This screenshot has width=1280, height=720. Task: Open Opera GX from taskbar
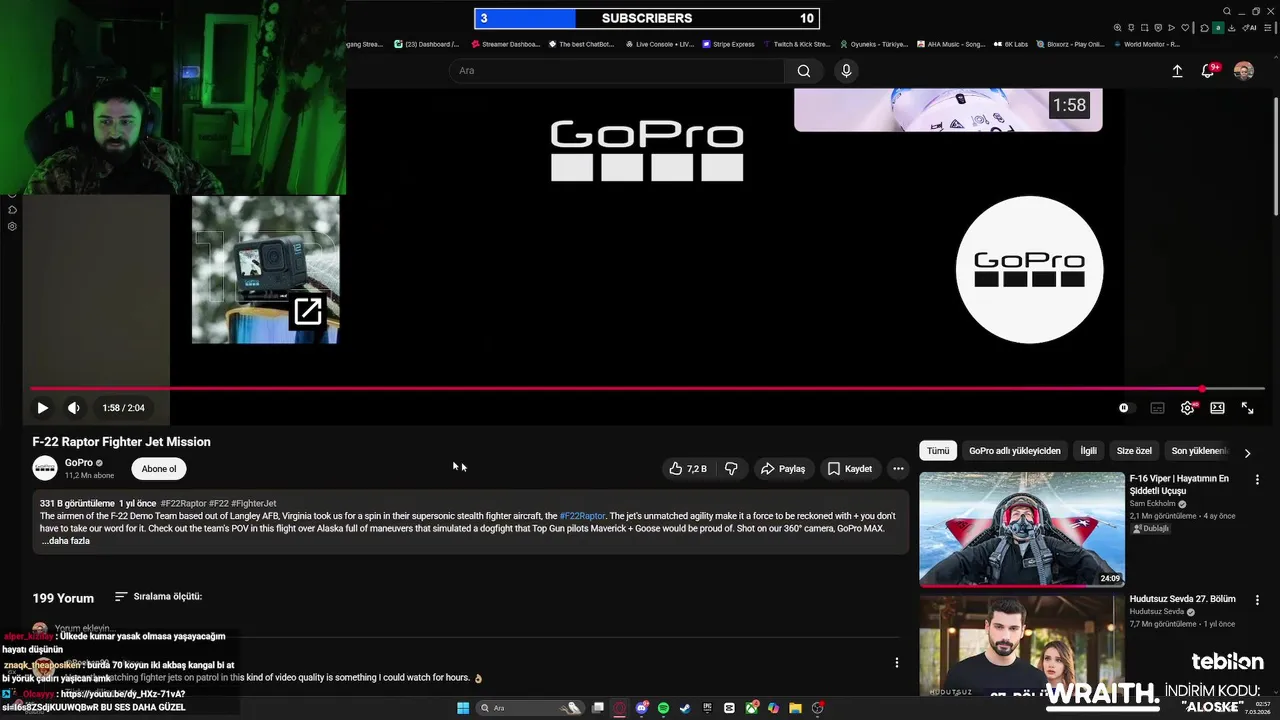[620, 708]
